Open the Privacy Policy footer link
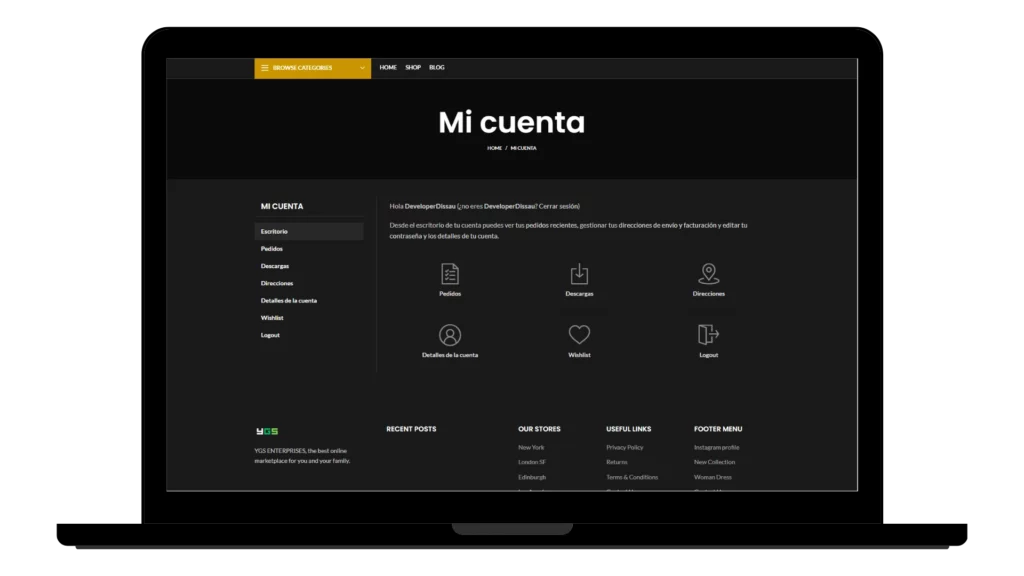Screen dimensions: 1024x576 (624, 447)
